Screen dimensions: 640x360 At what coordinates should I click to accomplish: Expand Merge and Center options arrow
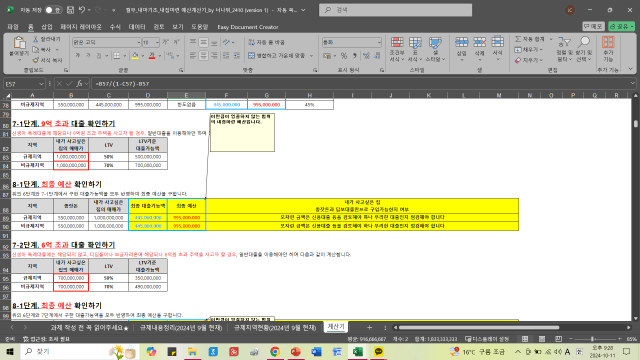coord(311,56)
